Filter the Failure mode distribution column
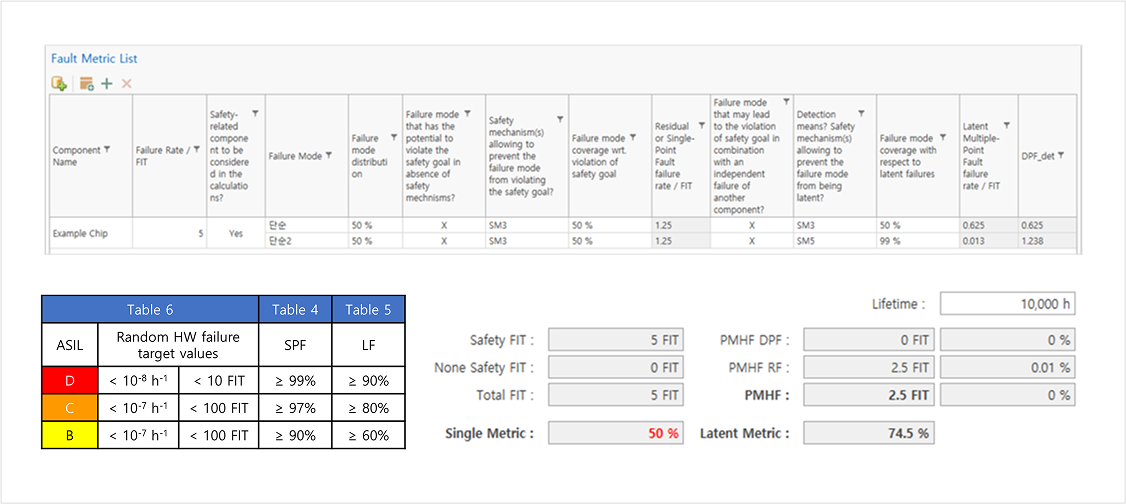The height and width of the screenshot is (504, 1126). pos(394,137)
